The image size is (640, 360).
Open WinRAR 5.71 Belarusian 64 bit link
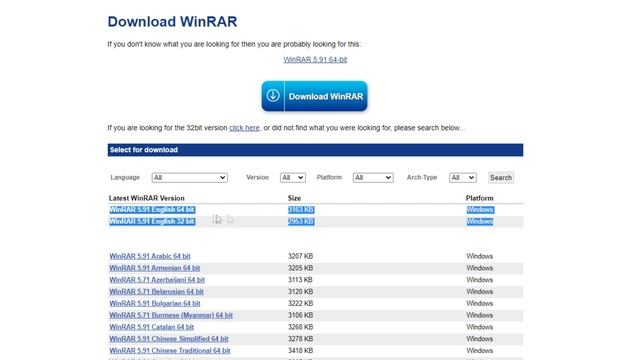pos(156,292)
